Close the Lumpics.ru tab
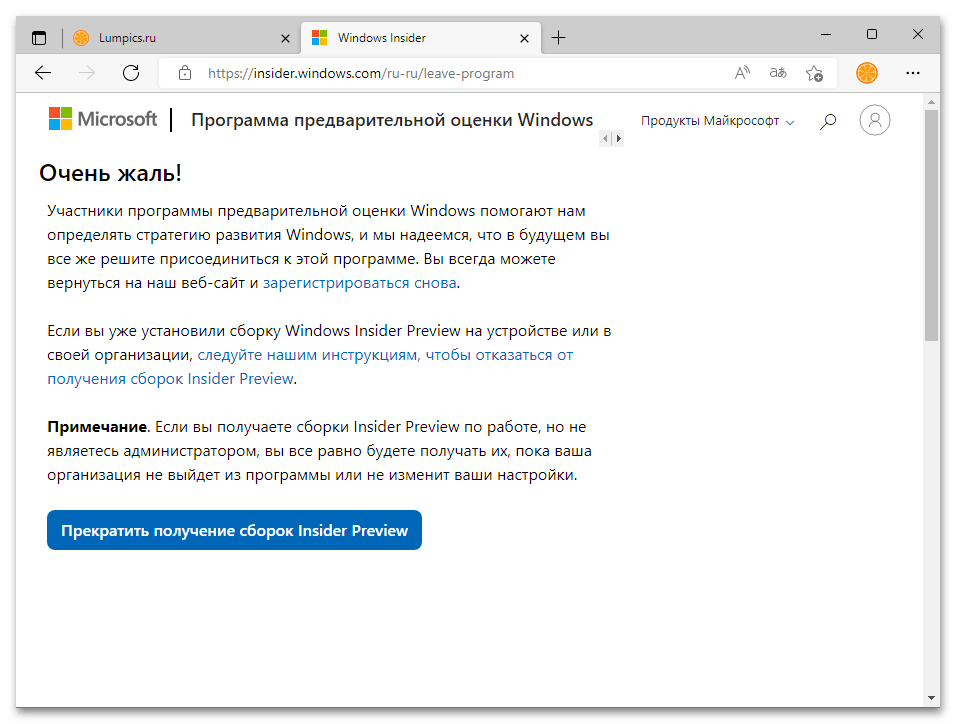 (285, 38)
